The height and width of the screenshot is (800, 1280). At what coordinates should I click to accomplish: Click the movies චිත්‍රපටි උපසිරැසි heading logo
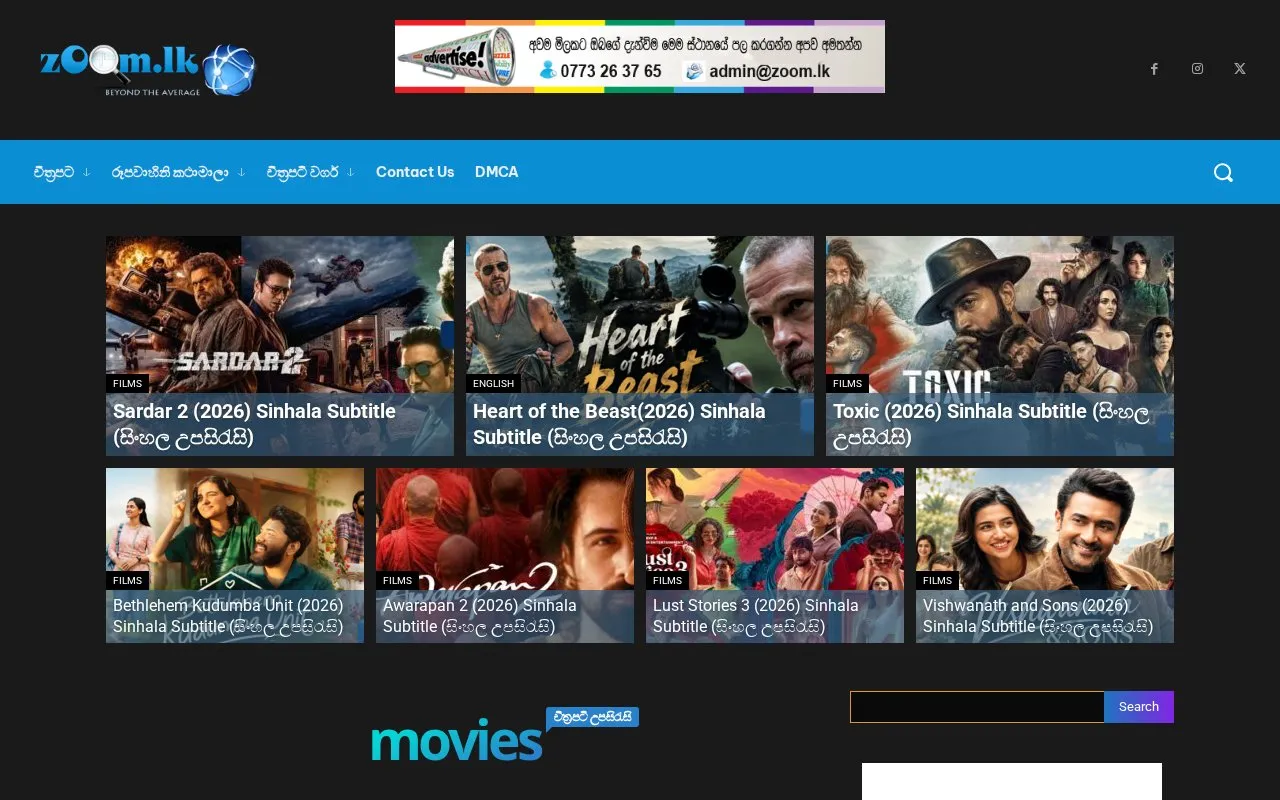click(505, 735)
